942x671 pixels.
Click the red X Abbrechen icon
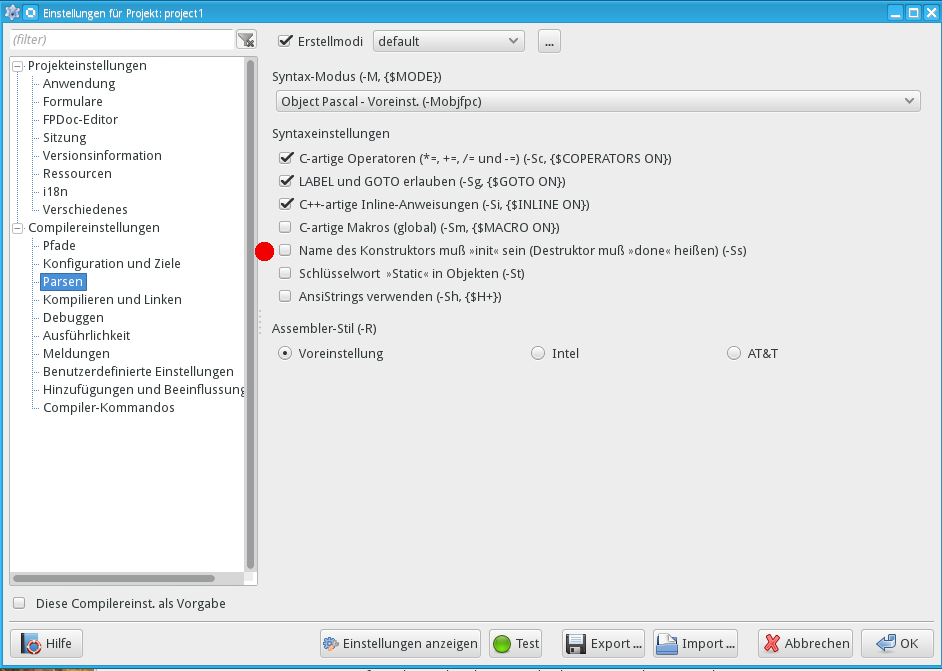click(771, 644)
